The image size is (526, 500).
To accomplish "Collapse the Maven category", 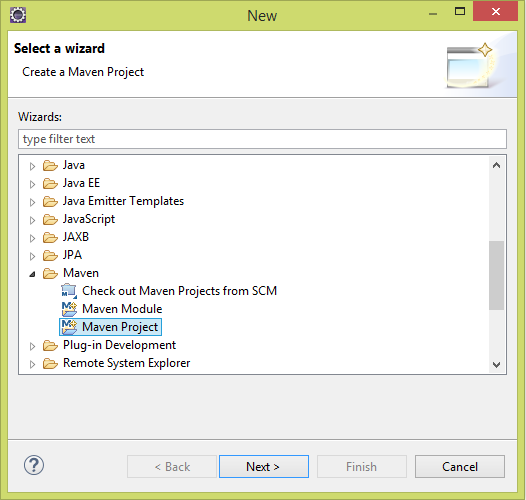I will click(32, 274).
